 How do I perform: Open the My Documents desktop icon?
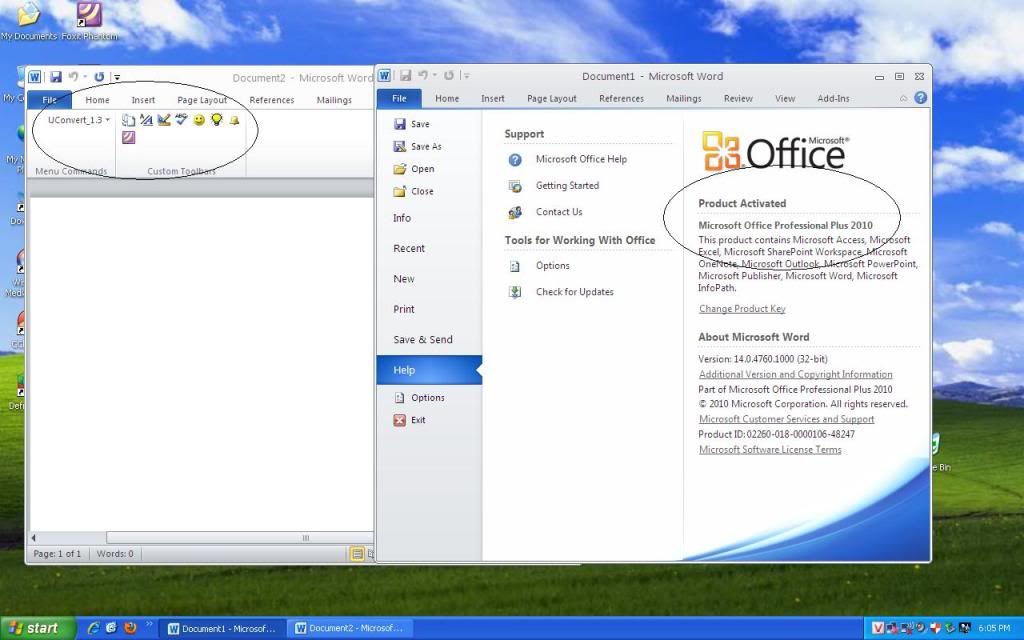coord(29,21)
